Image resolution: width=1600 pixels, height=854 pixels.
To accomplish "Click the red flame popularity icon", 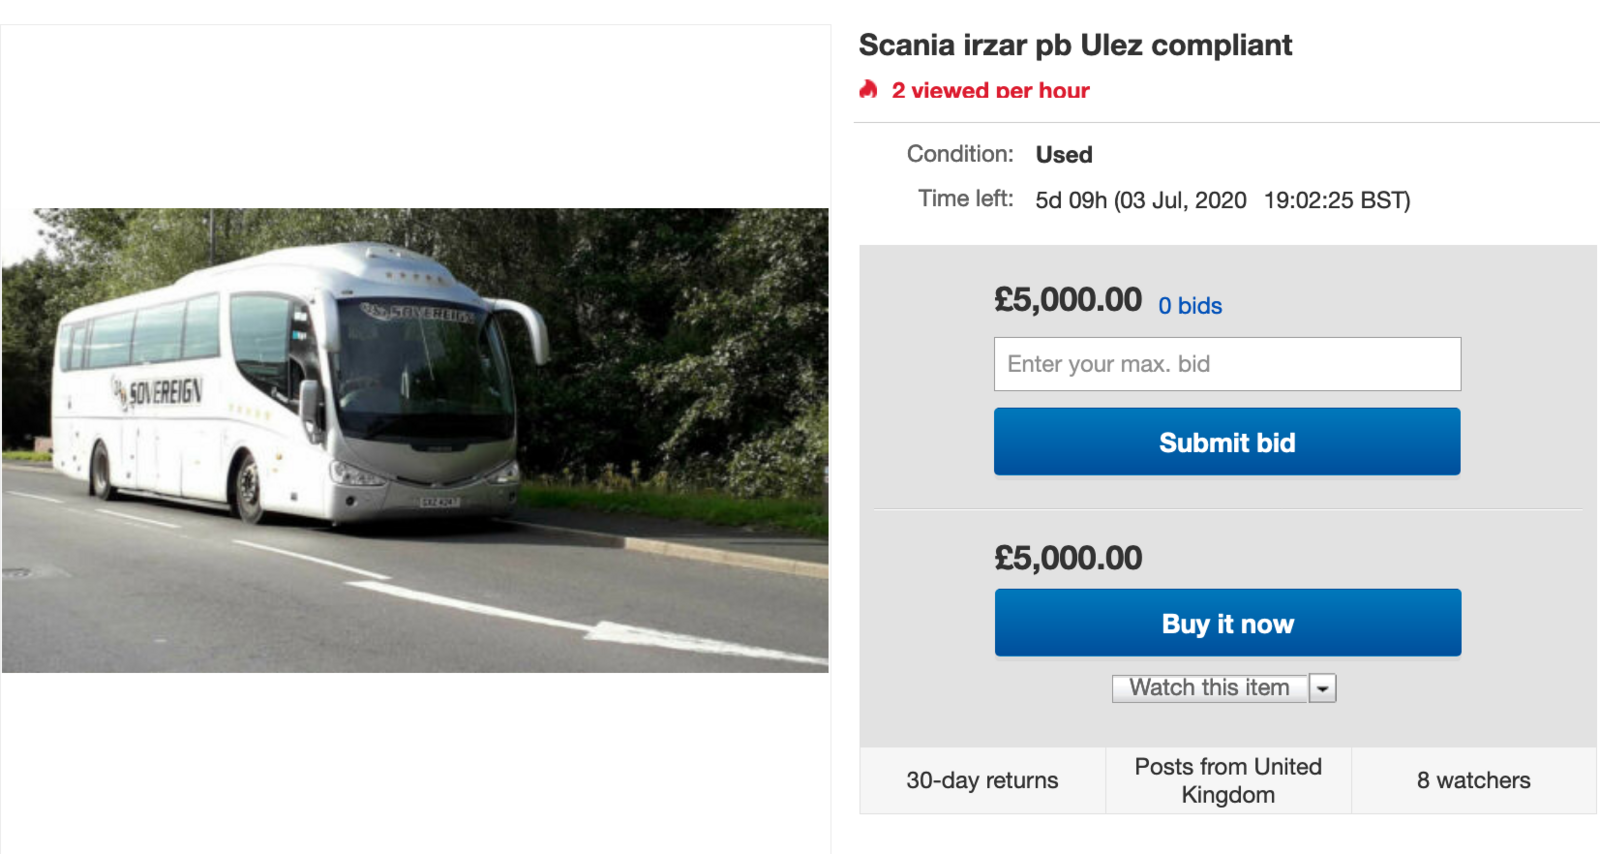I will point(868,90).
